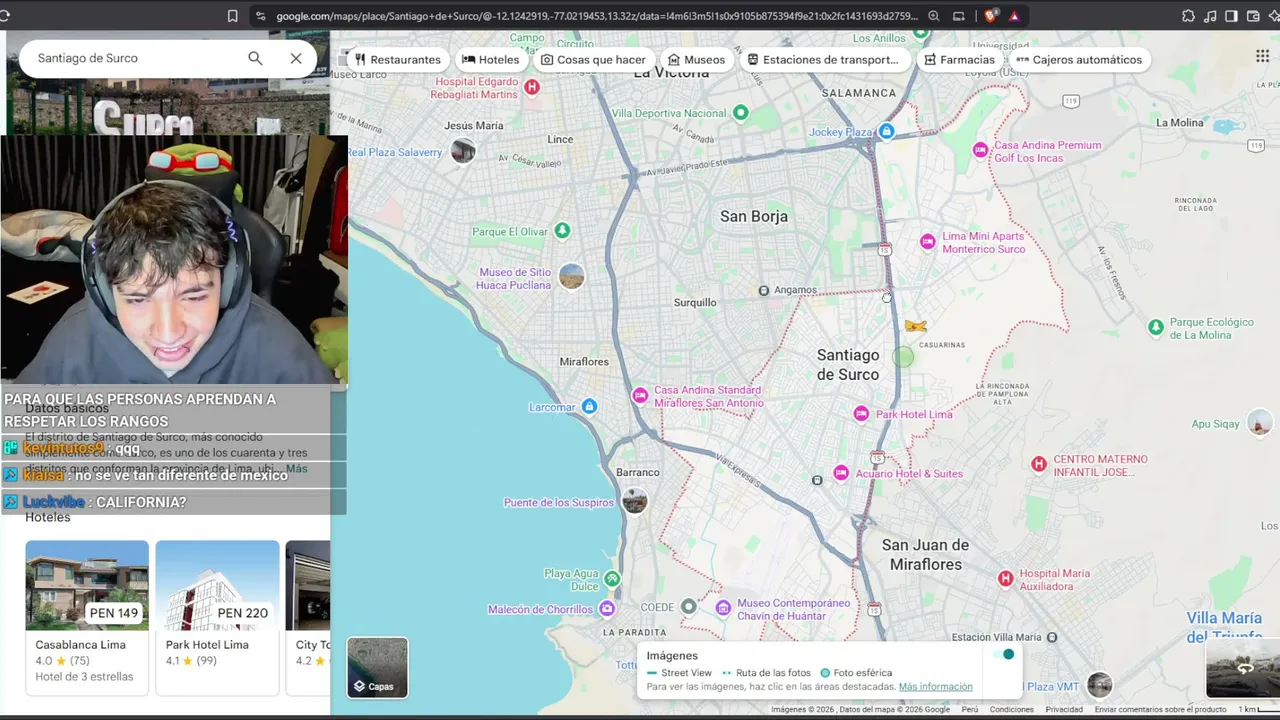Open the Privacidad footer link

1064,710
